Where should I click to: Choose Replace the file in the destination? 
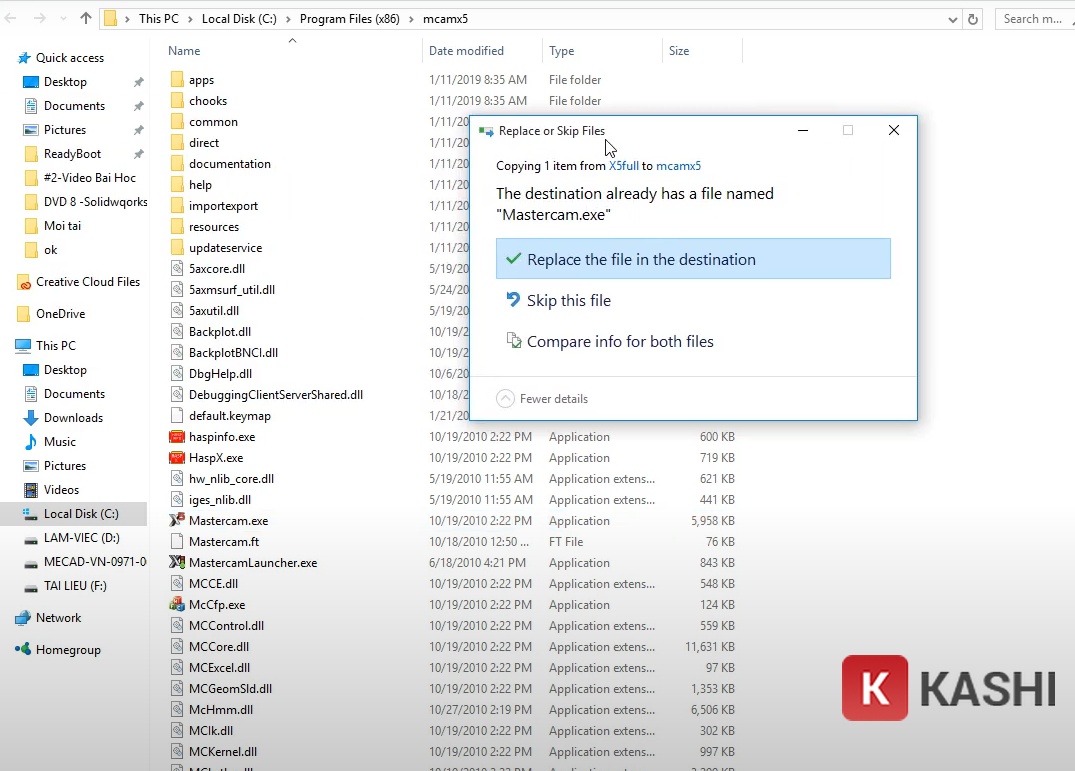click(638, 258)
